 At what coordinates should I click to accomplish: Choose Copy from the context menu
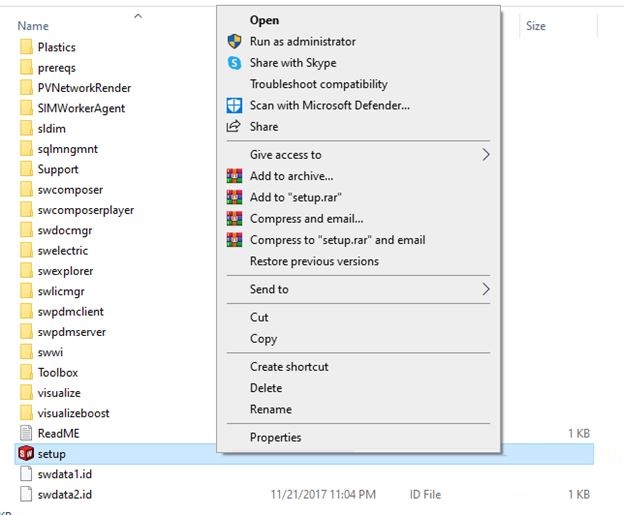358,338
